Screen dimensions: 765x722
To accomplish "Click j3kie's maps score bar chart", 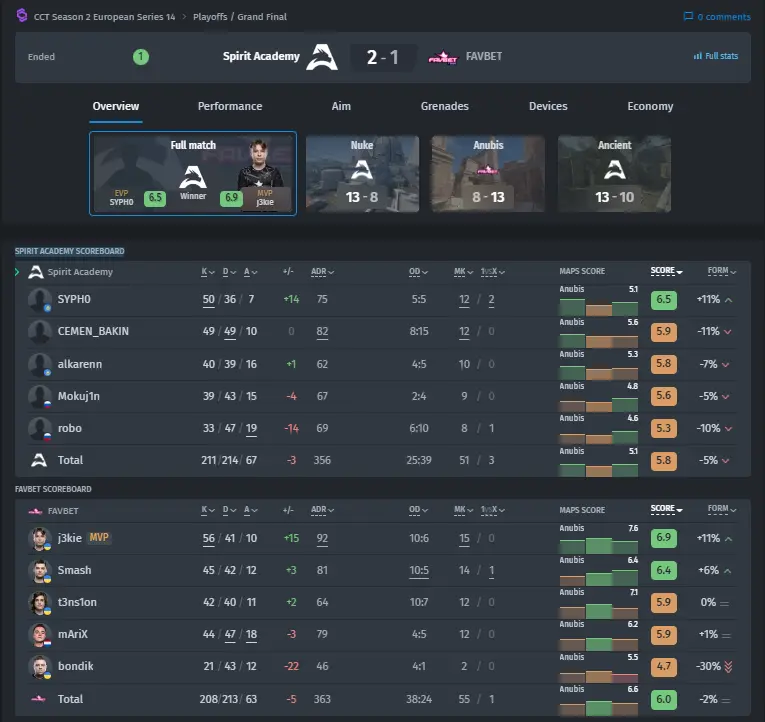I will coord(599,545).
